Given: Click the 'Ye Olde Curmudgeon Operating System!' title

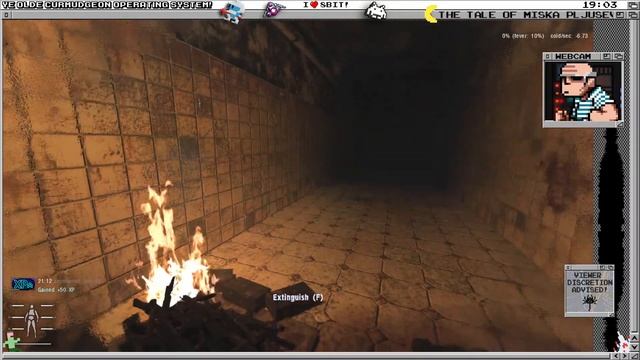Looking at the screenshot, I should pyautogui.click(x=107, y=5).
